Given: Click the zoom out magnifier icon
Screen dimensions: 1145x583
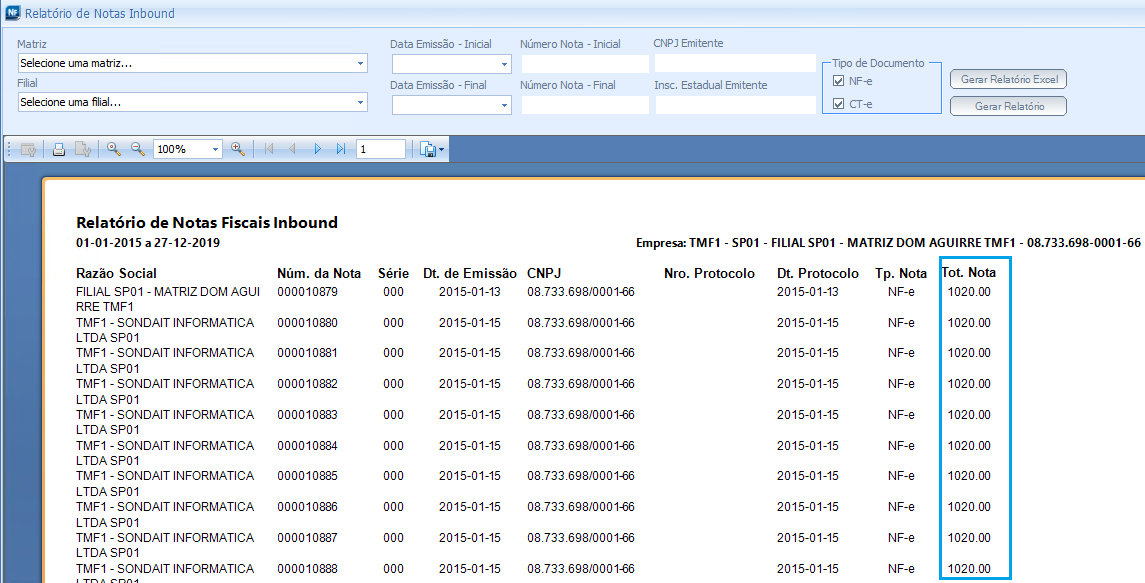Looking at the screenshot, I should tap(138, 149).
